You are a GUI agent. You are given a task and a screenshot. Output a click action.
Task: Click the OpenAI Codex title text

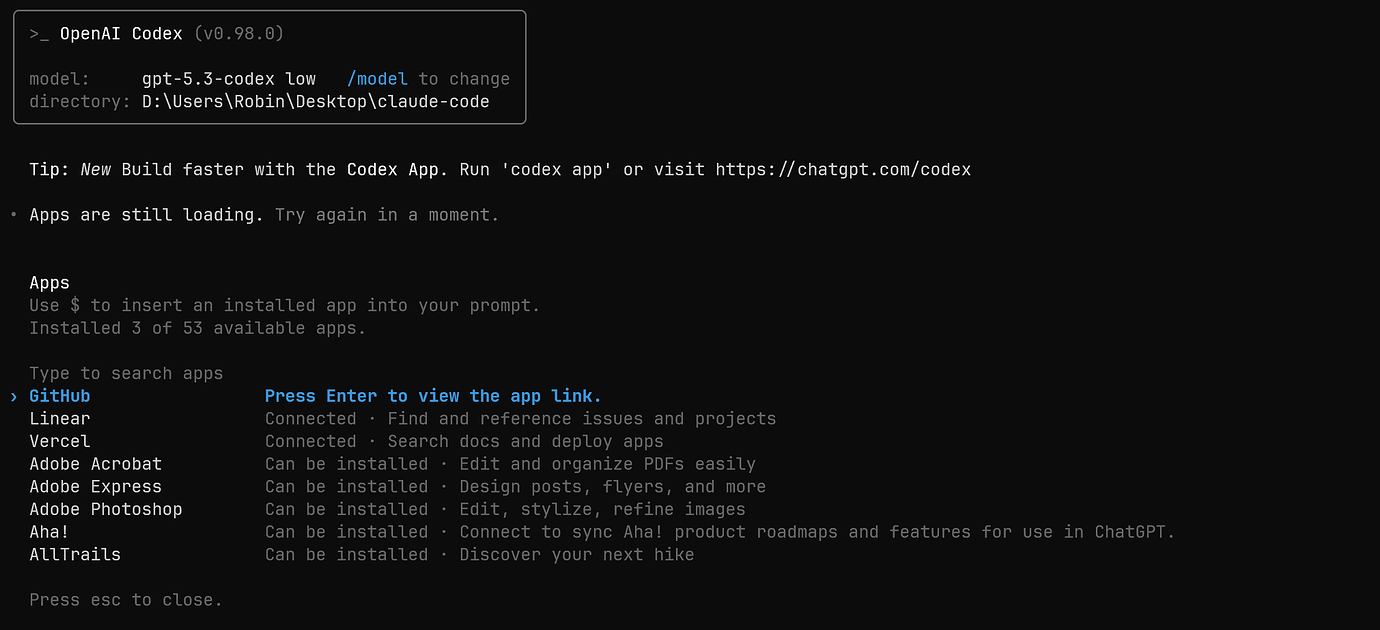[121, 34]
